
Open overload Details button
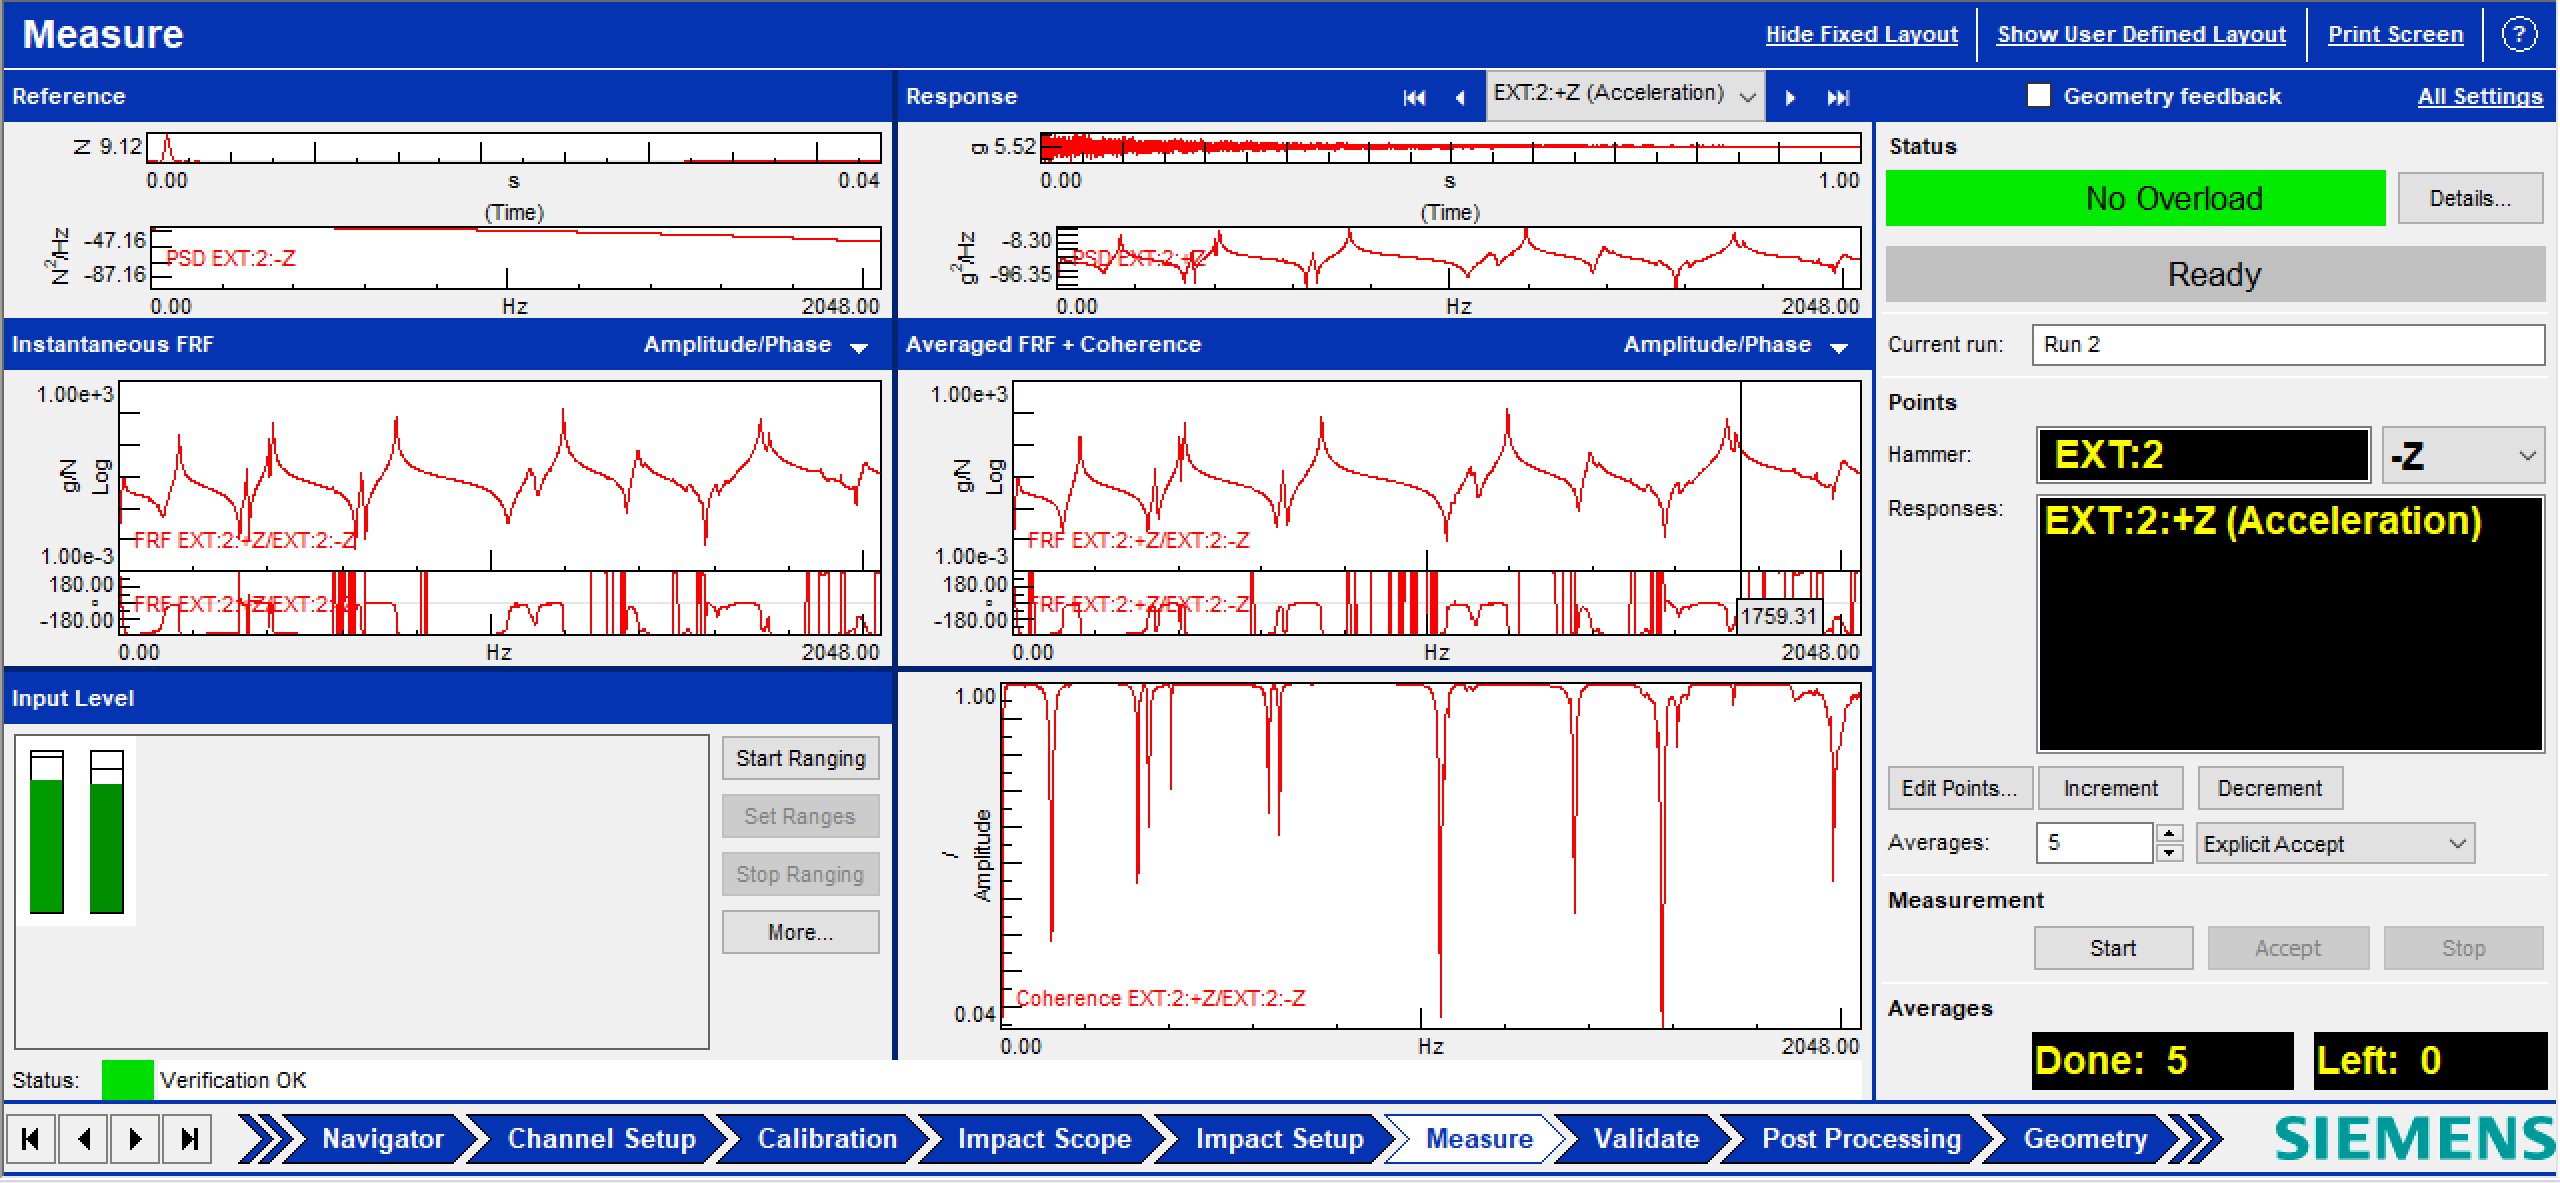tap(2470, 198)
